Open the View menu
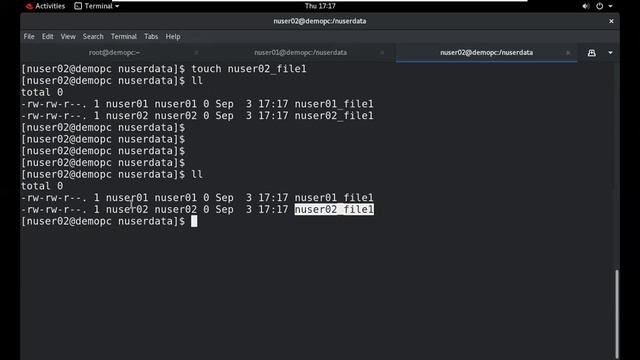Image resolution: width=640 pixels, height=360 pixels. (x=68, y=36)
